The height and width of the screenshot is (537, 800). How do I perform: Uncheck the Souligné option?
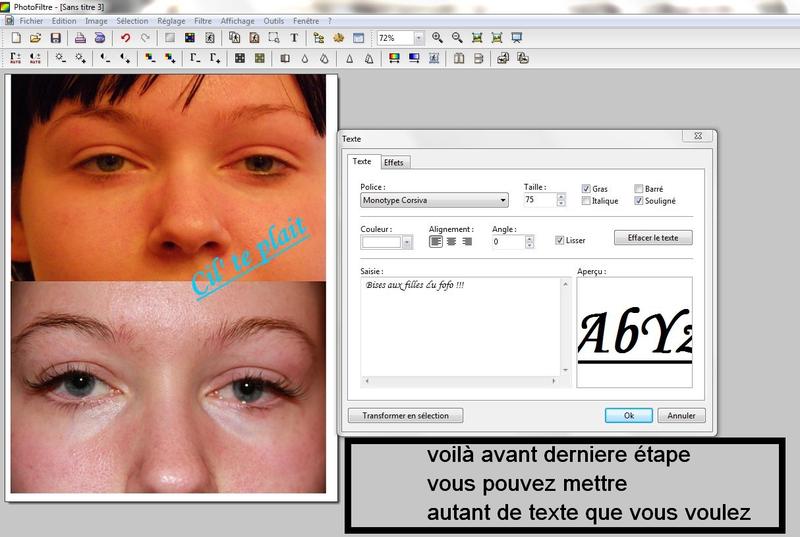pyautogui.click(x=639, y=201)
